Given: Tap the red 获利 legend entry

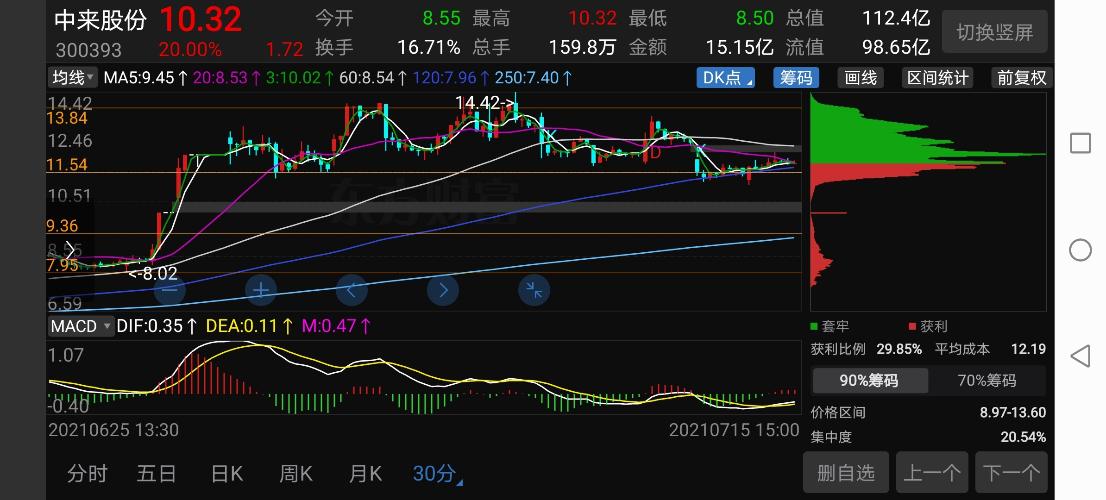Looking at the screenshot, I should coord(928,327).
